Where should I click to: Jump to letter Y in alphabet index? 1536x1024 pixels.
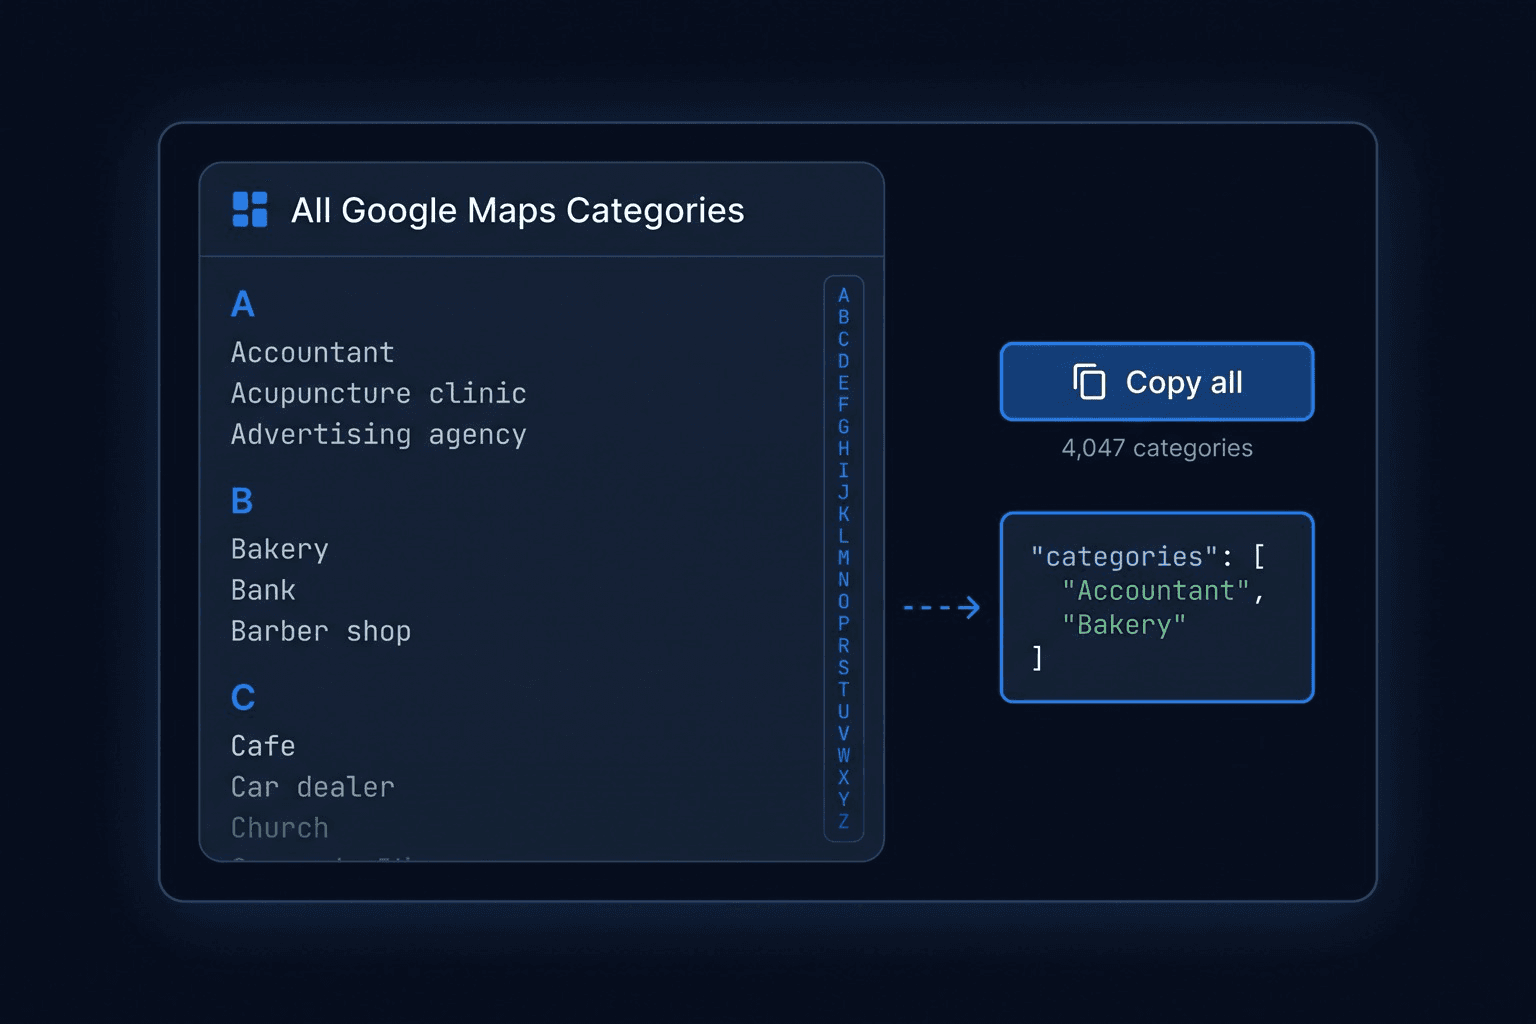(x=844, y=799)
